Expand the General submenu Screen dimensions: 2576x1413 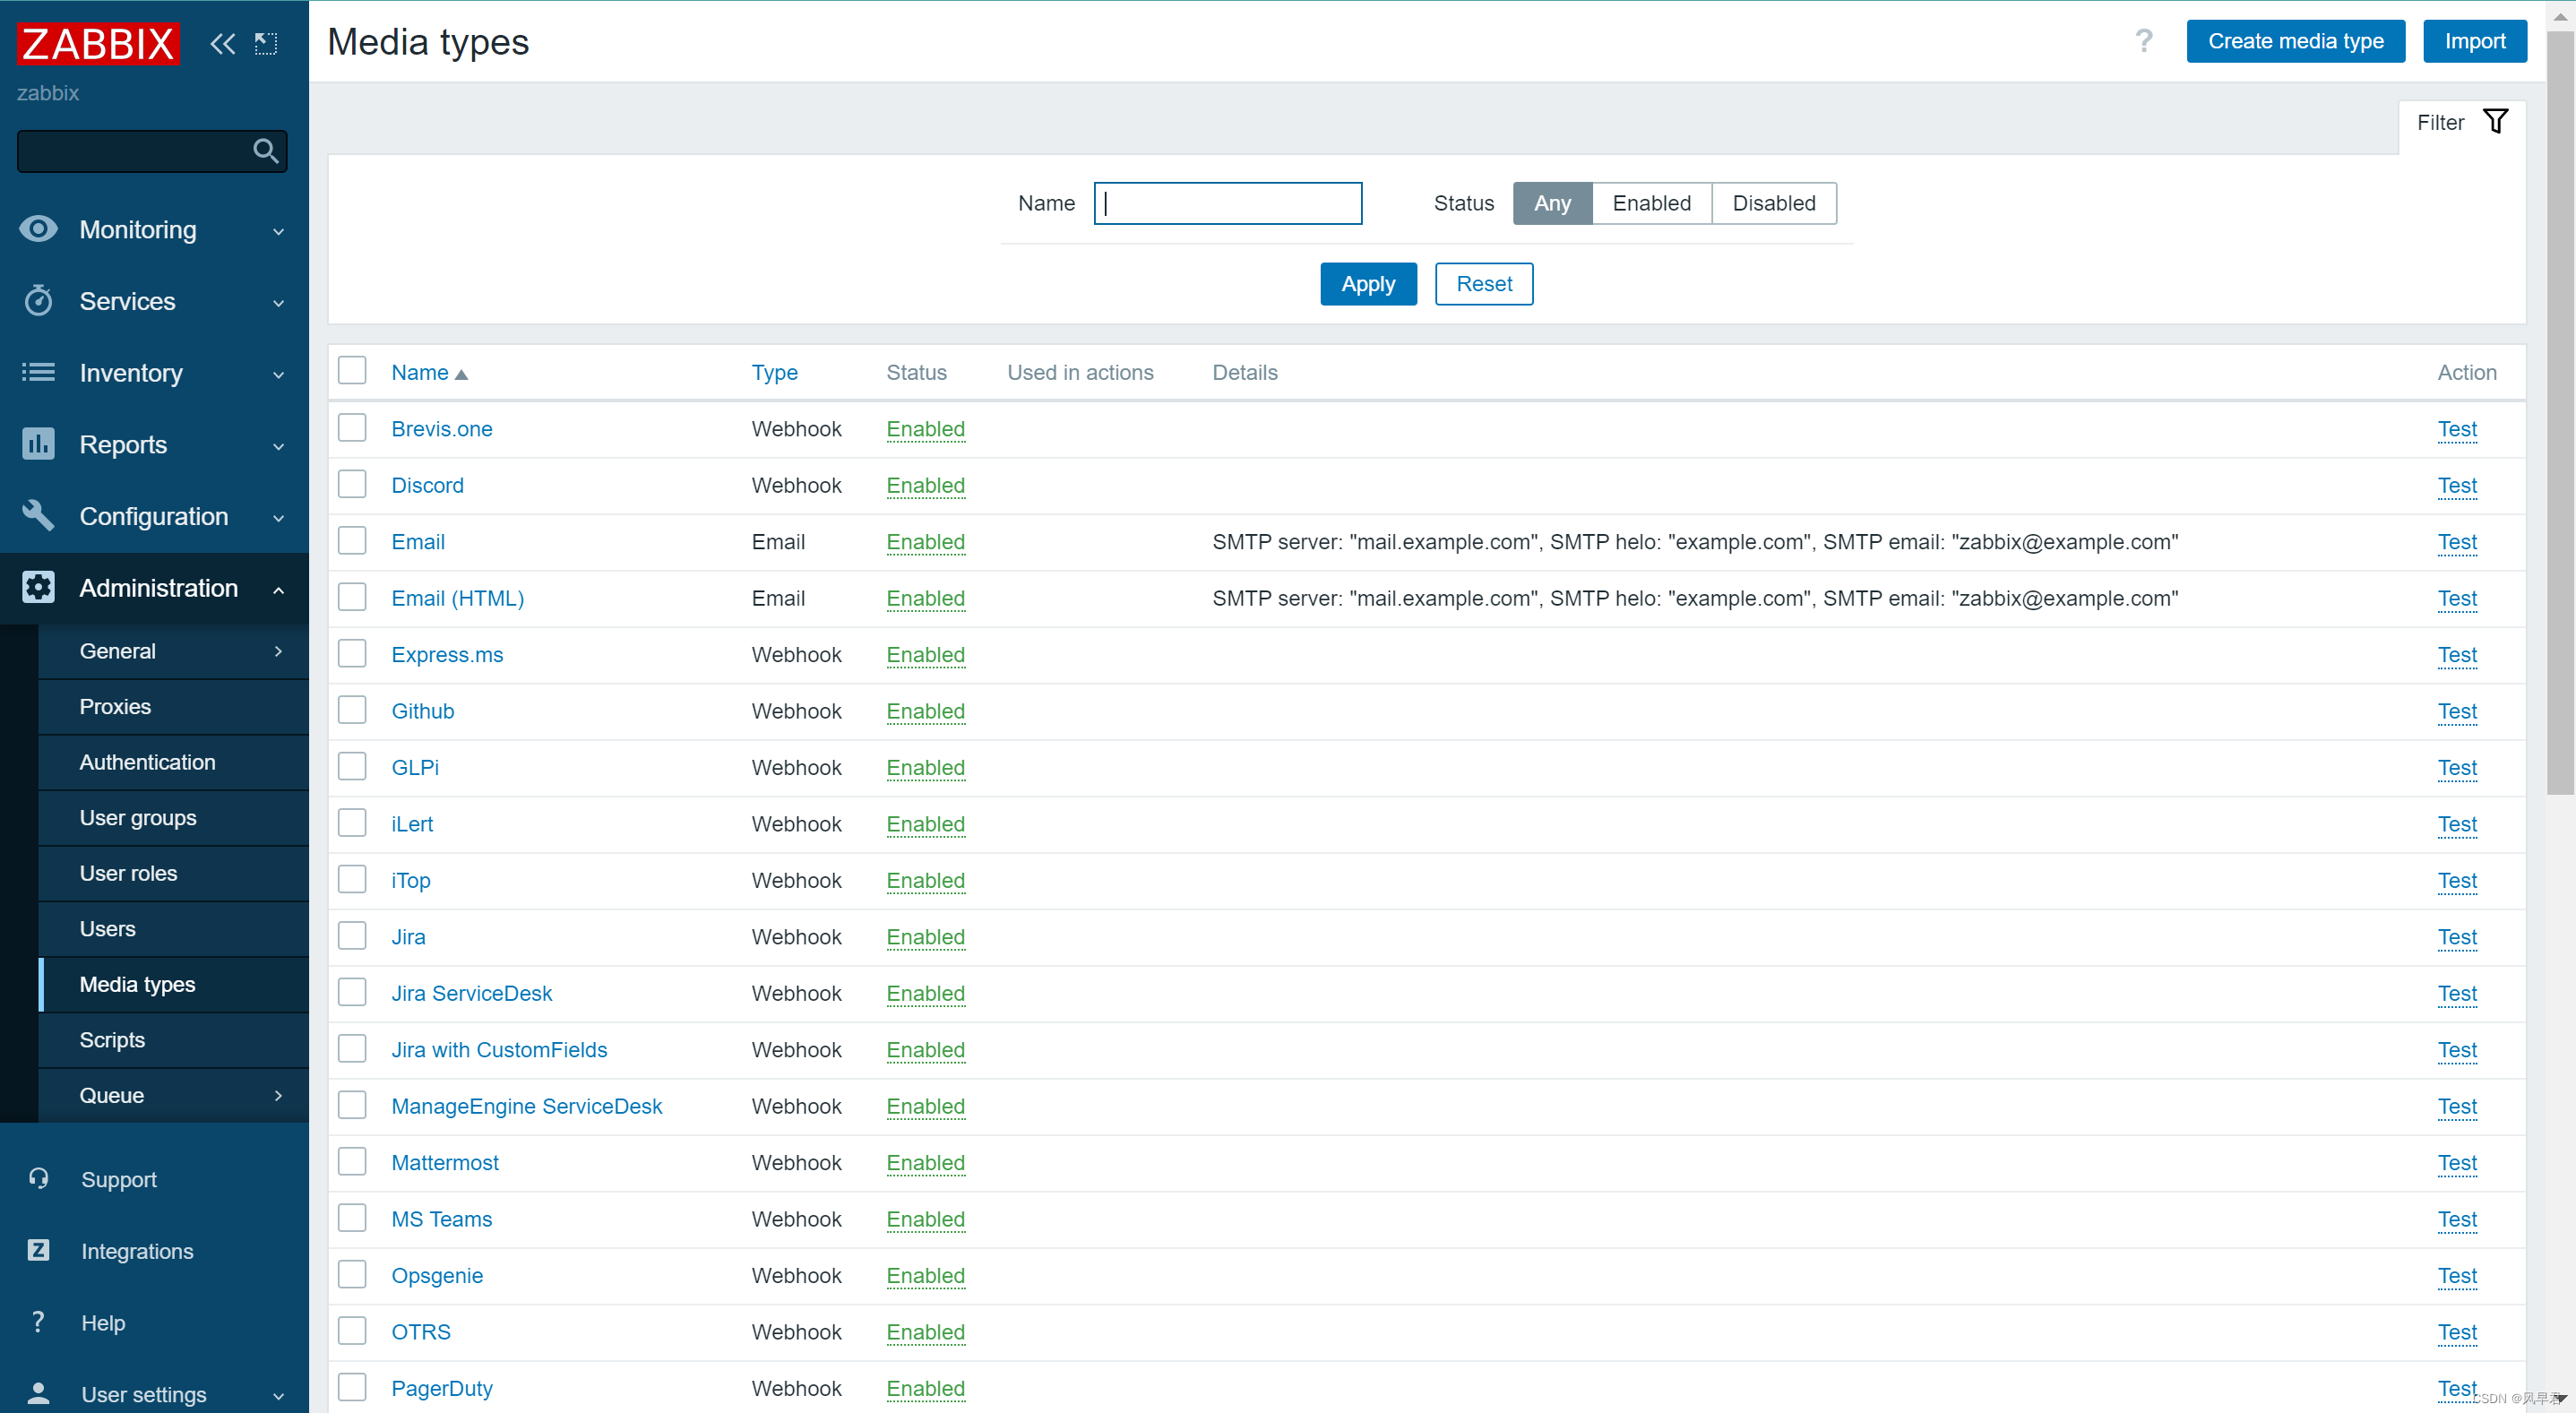(279, 651)
